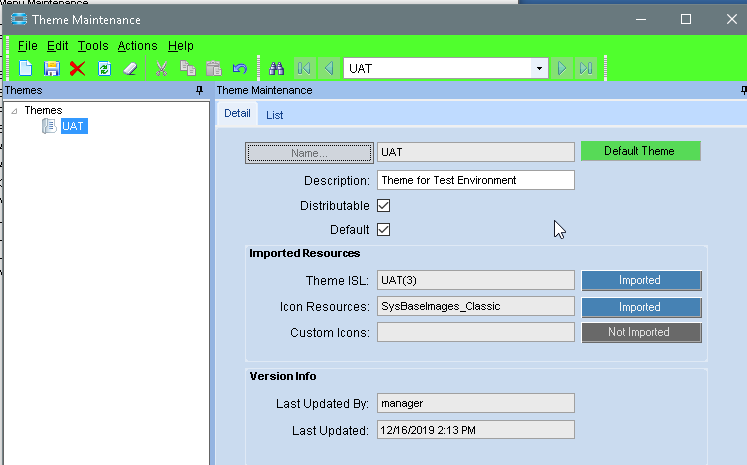
Task: Switch to the List tab
Action: coord(274,115)
